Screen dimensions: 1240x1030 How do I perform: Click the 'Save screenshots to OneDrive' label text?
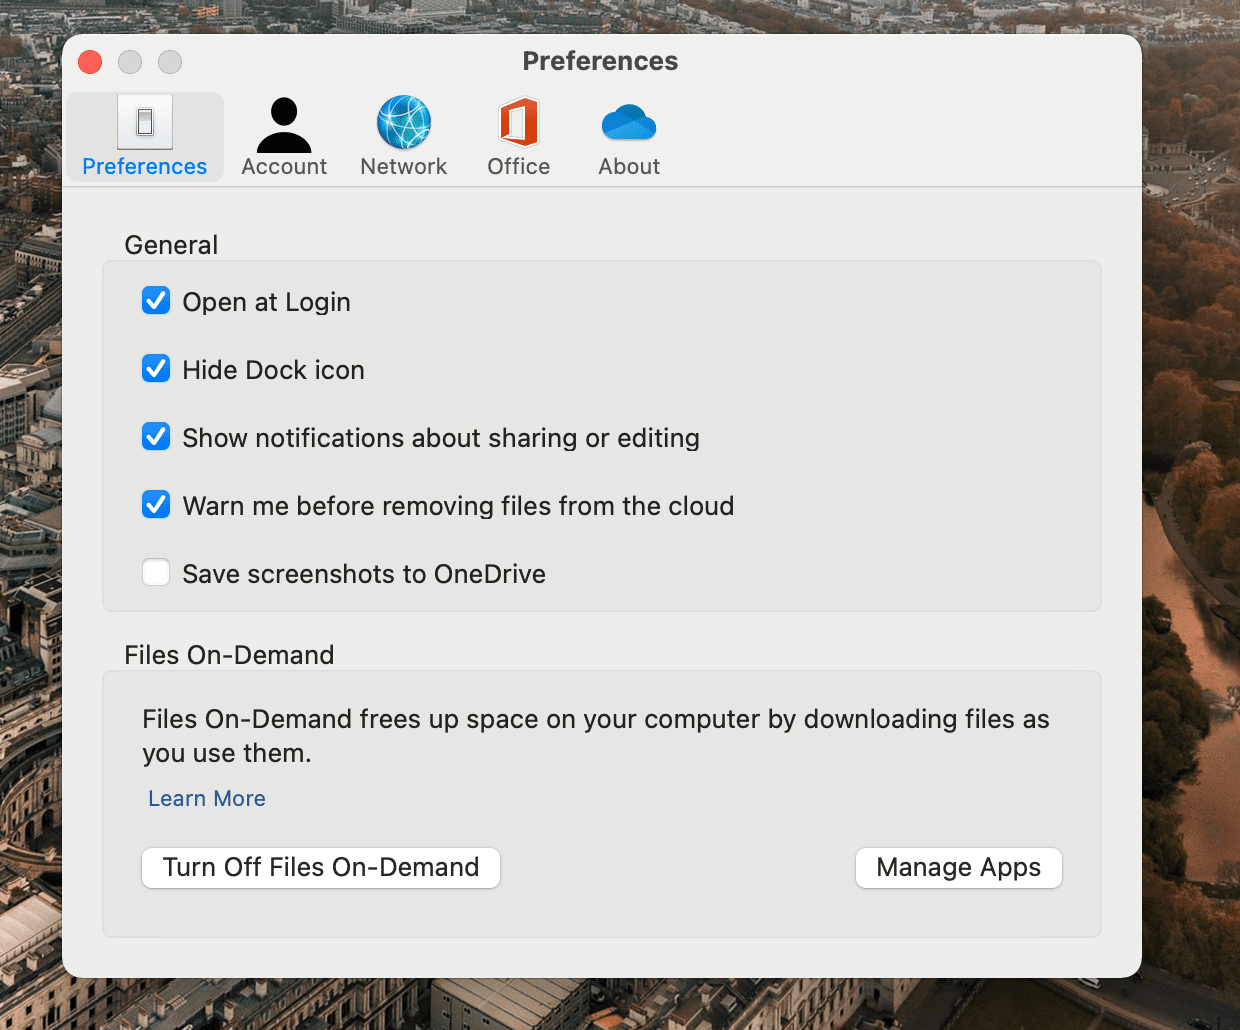tap(364, 574)
